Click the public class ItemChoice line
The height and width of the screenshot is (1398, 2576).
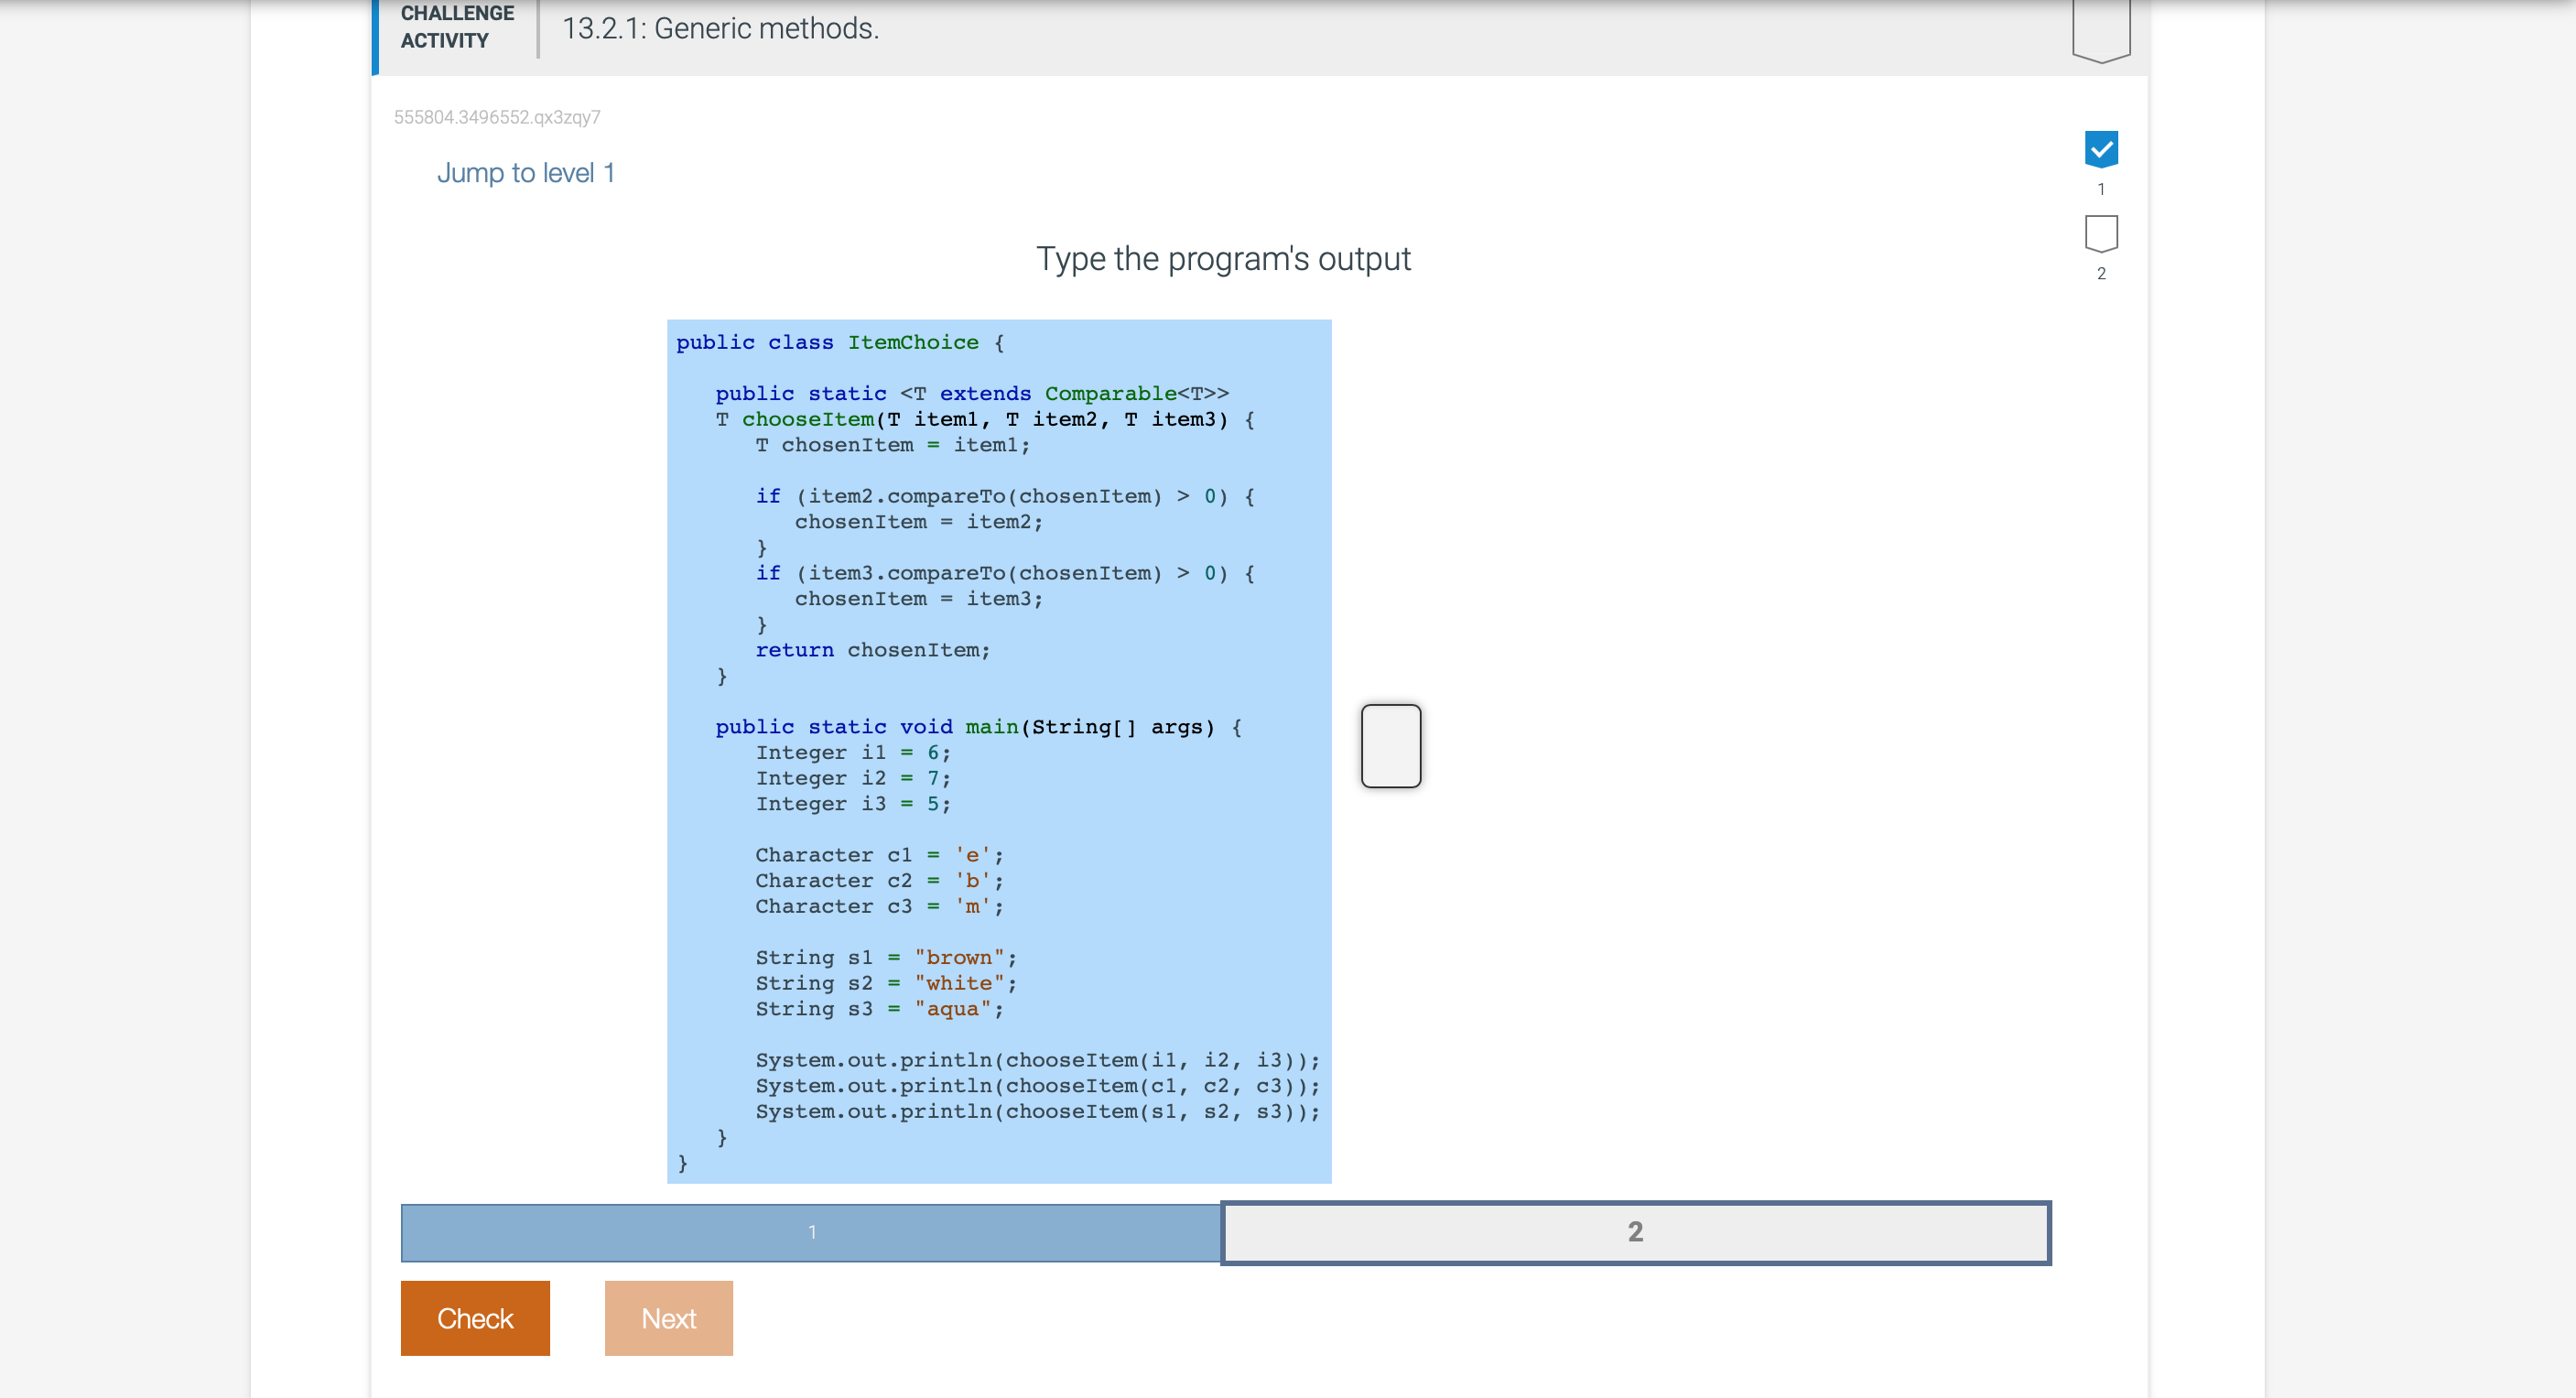(x=840, y=343)
